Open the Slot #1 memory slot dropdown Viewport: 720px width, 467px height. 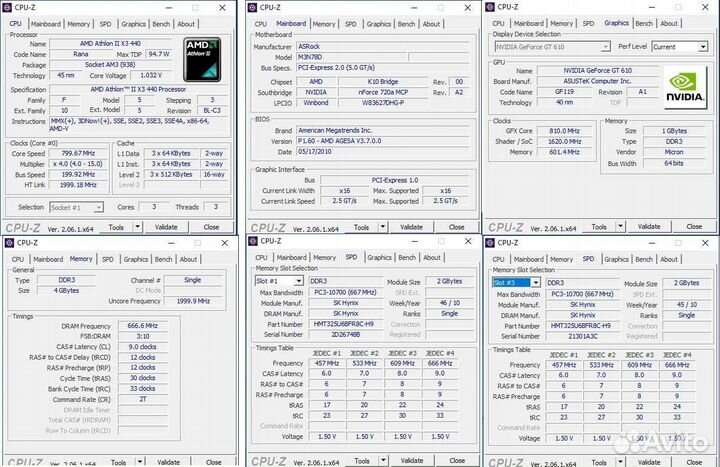click(298, 281)
